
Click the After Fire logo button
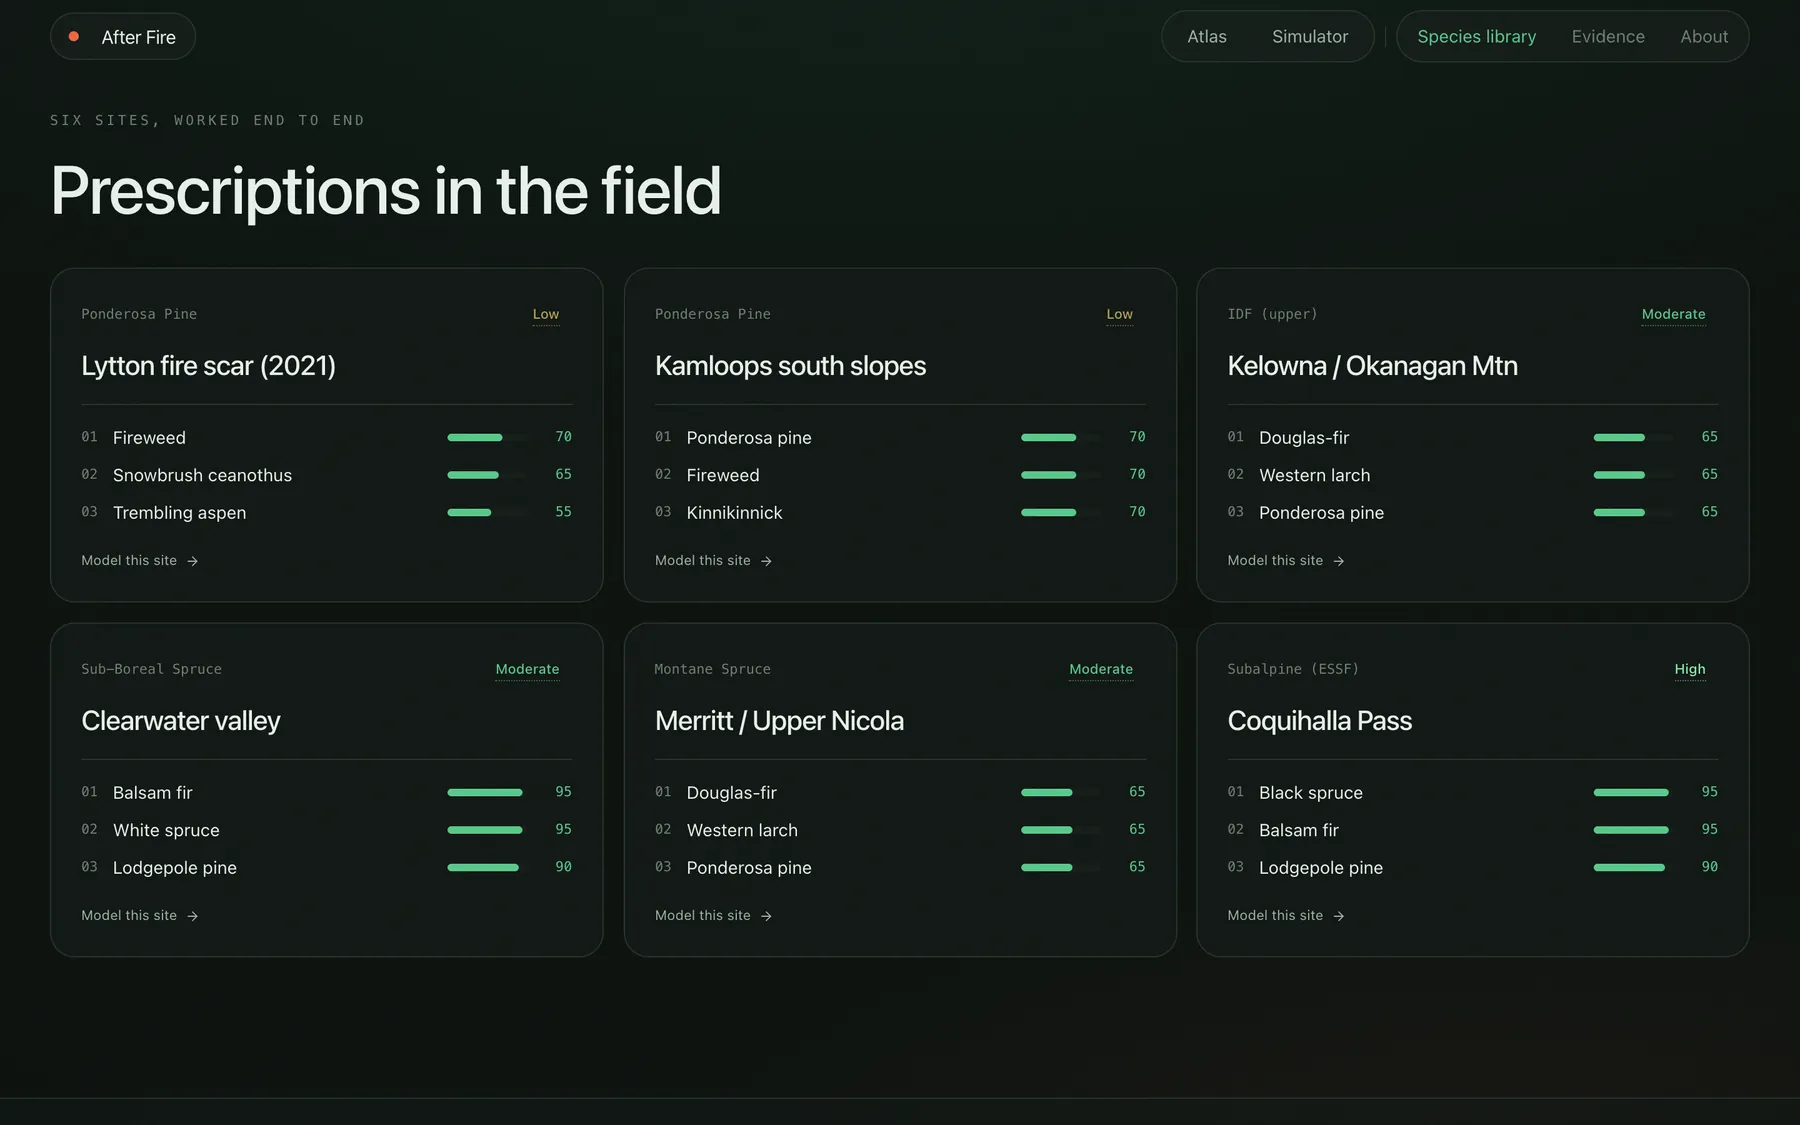[x=123, y=37]
